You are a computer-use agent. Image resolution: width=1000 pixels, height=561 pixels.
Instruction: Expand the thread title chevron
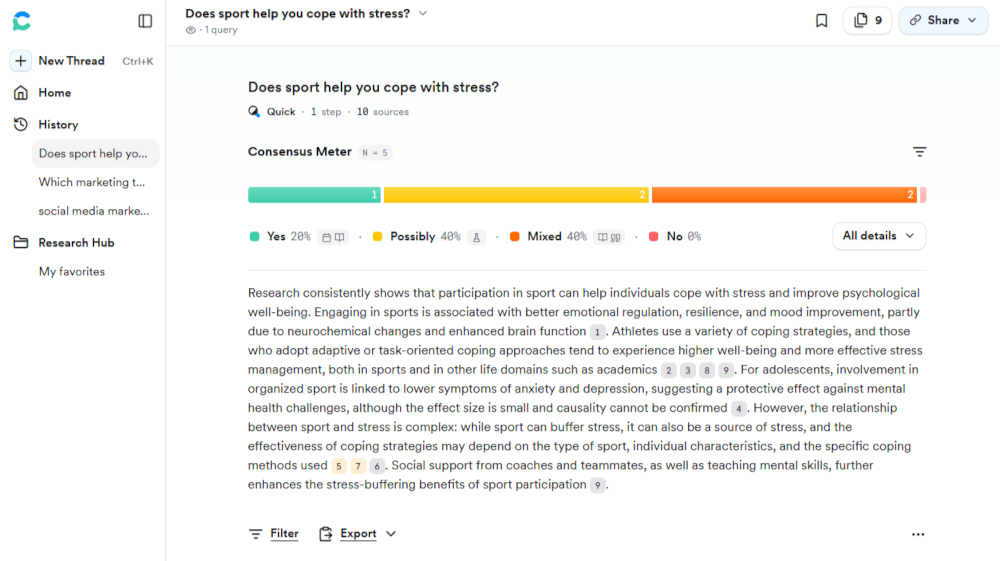tap(423, 14)
